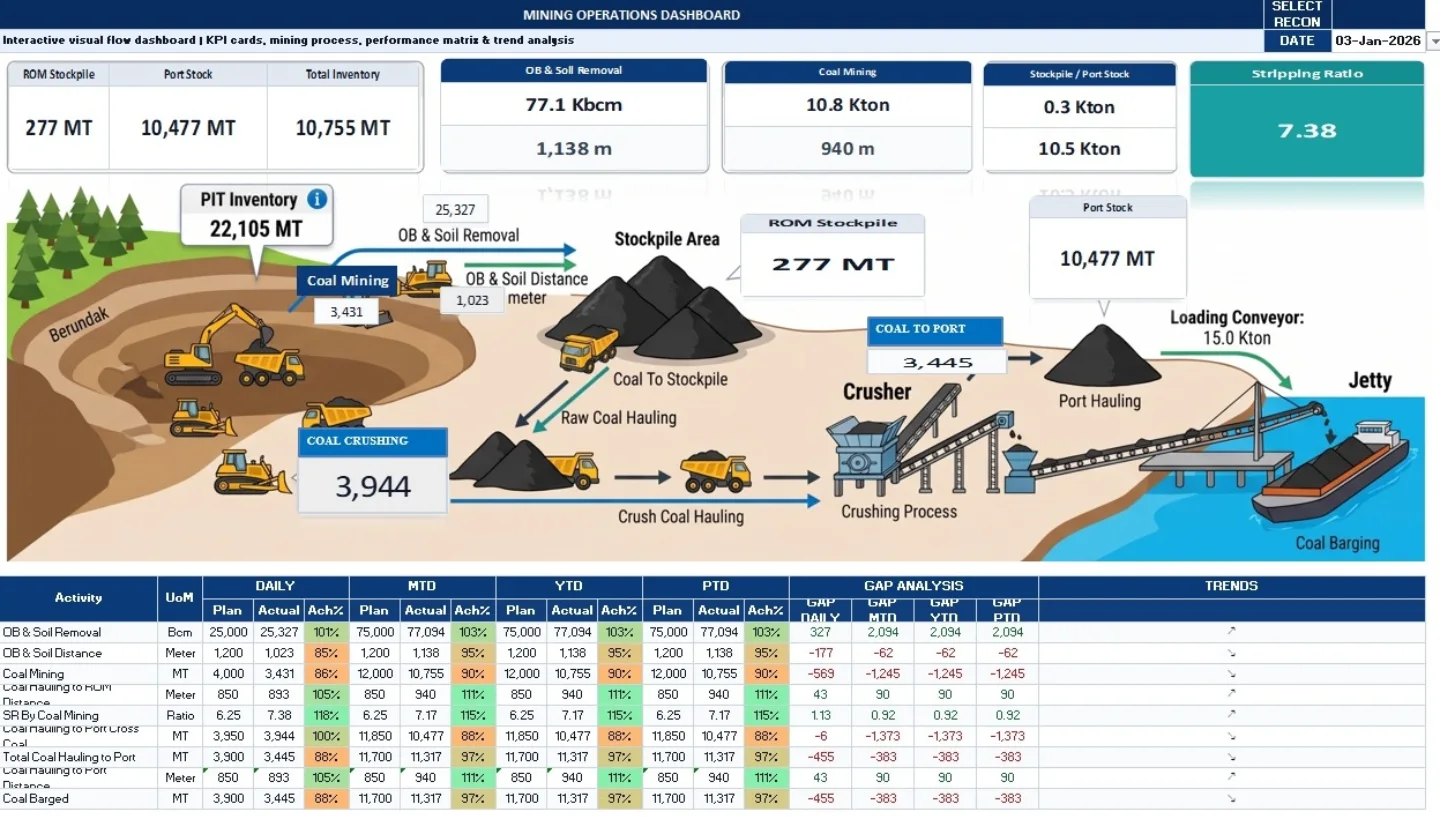Select the 77.1 Kbcm value in OB & Soil Removal card
This screenshot has height=819, width=1440.
point(574,104)
